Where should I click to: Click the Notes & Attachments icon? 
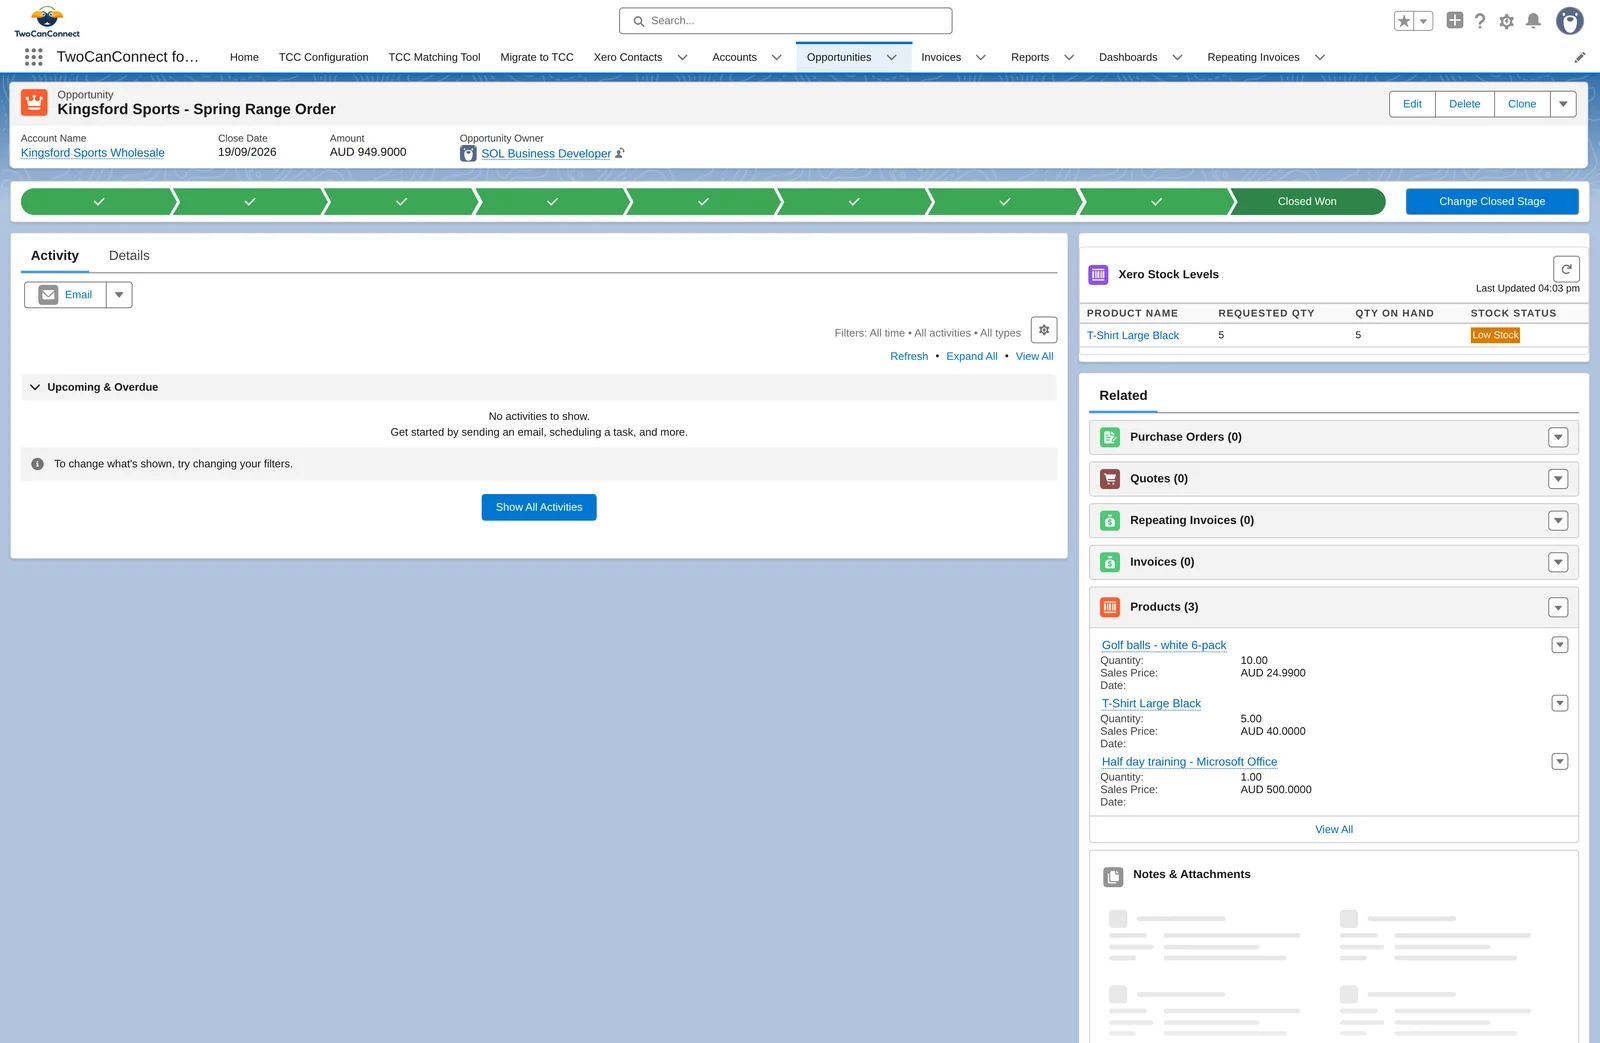(x=1113, y=877)
